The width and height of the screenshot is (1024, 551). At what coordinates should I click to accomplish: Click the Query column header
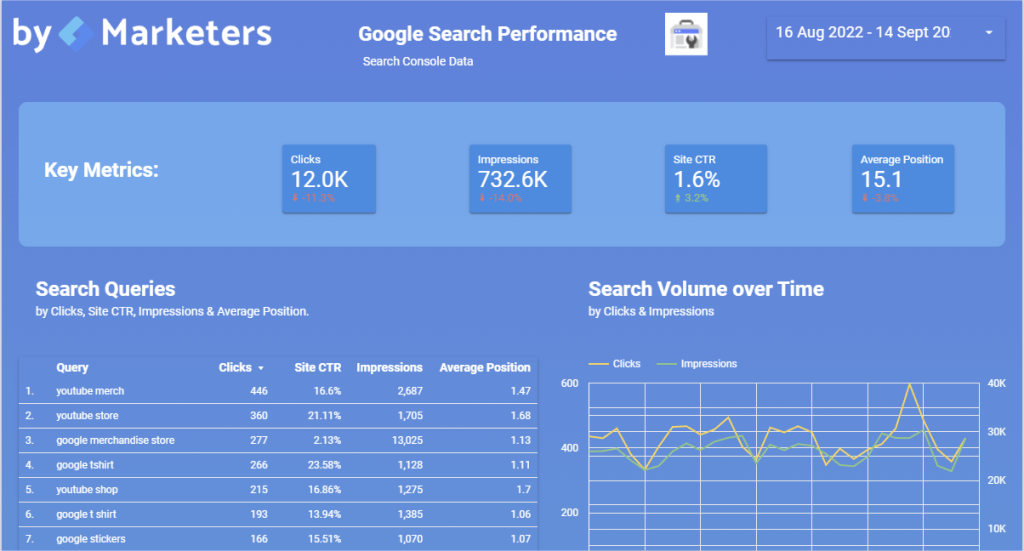coord(72,368)
